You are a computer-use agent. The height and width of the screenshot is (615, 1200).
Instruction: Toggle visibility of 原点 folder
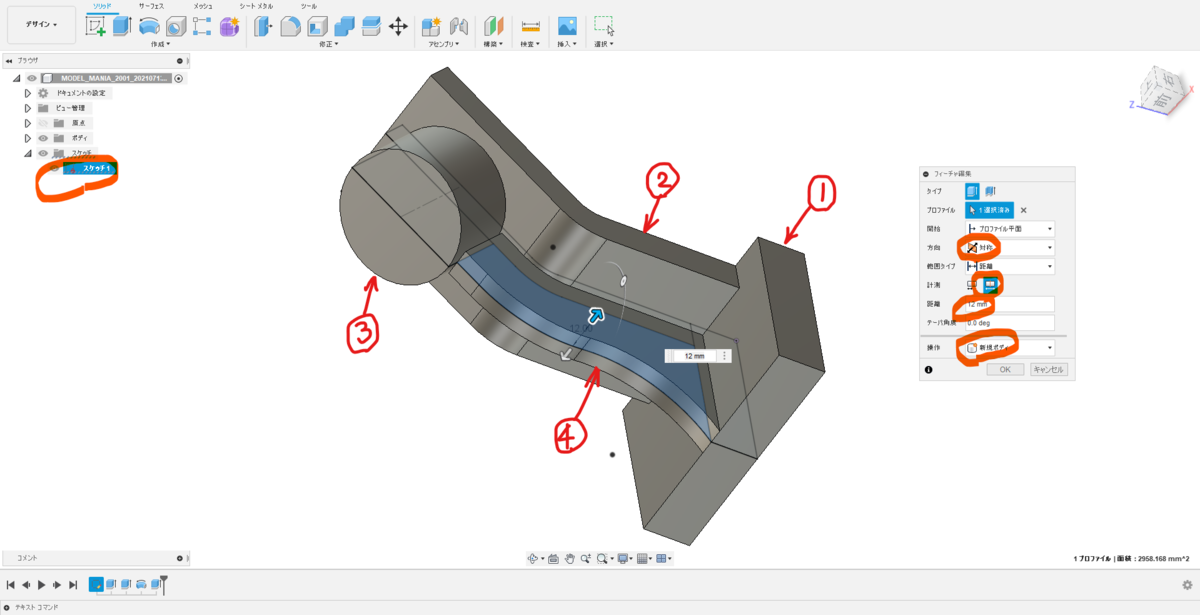tap(43, 123)
